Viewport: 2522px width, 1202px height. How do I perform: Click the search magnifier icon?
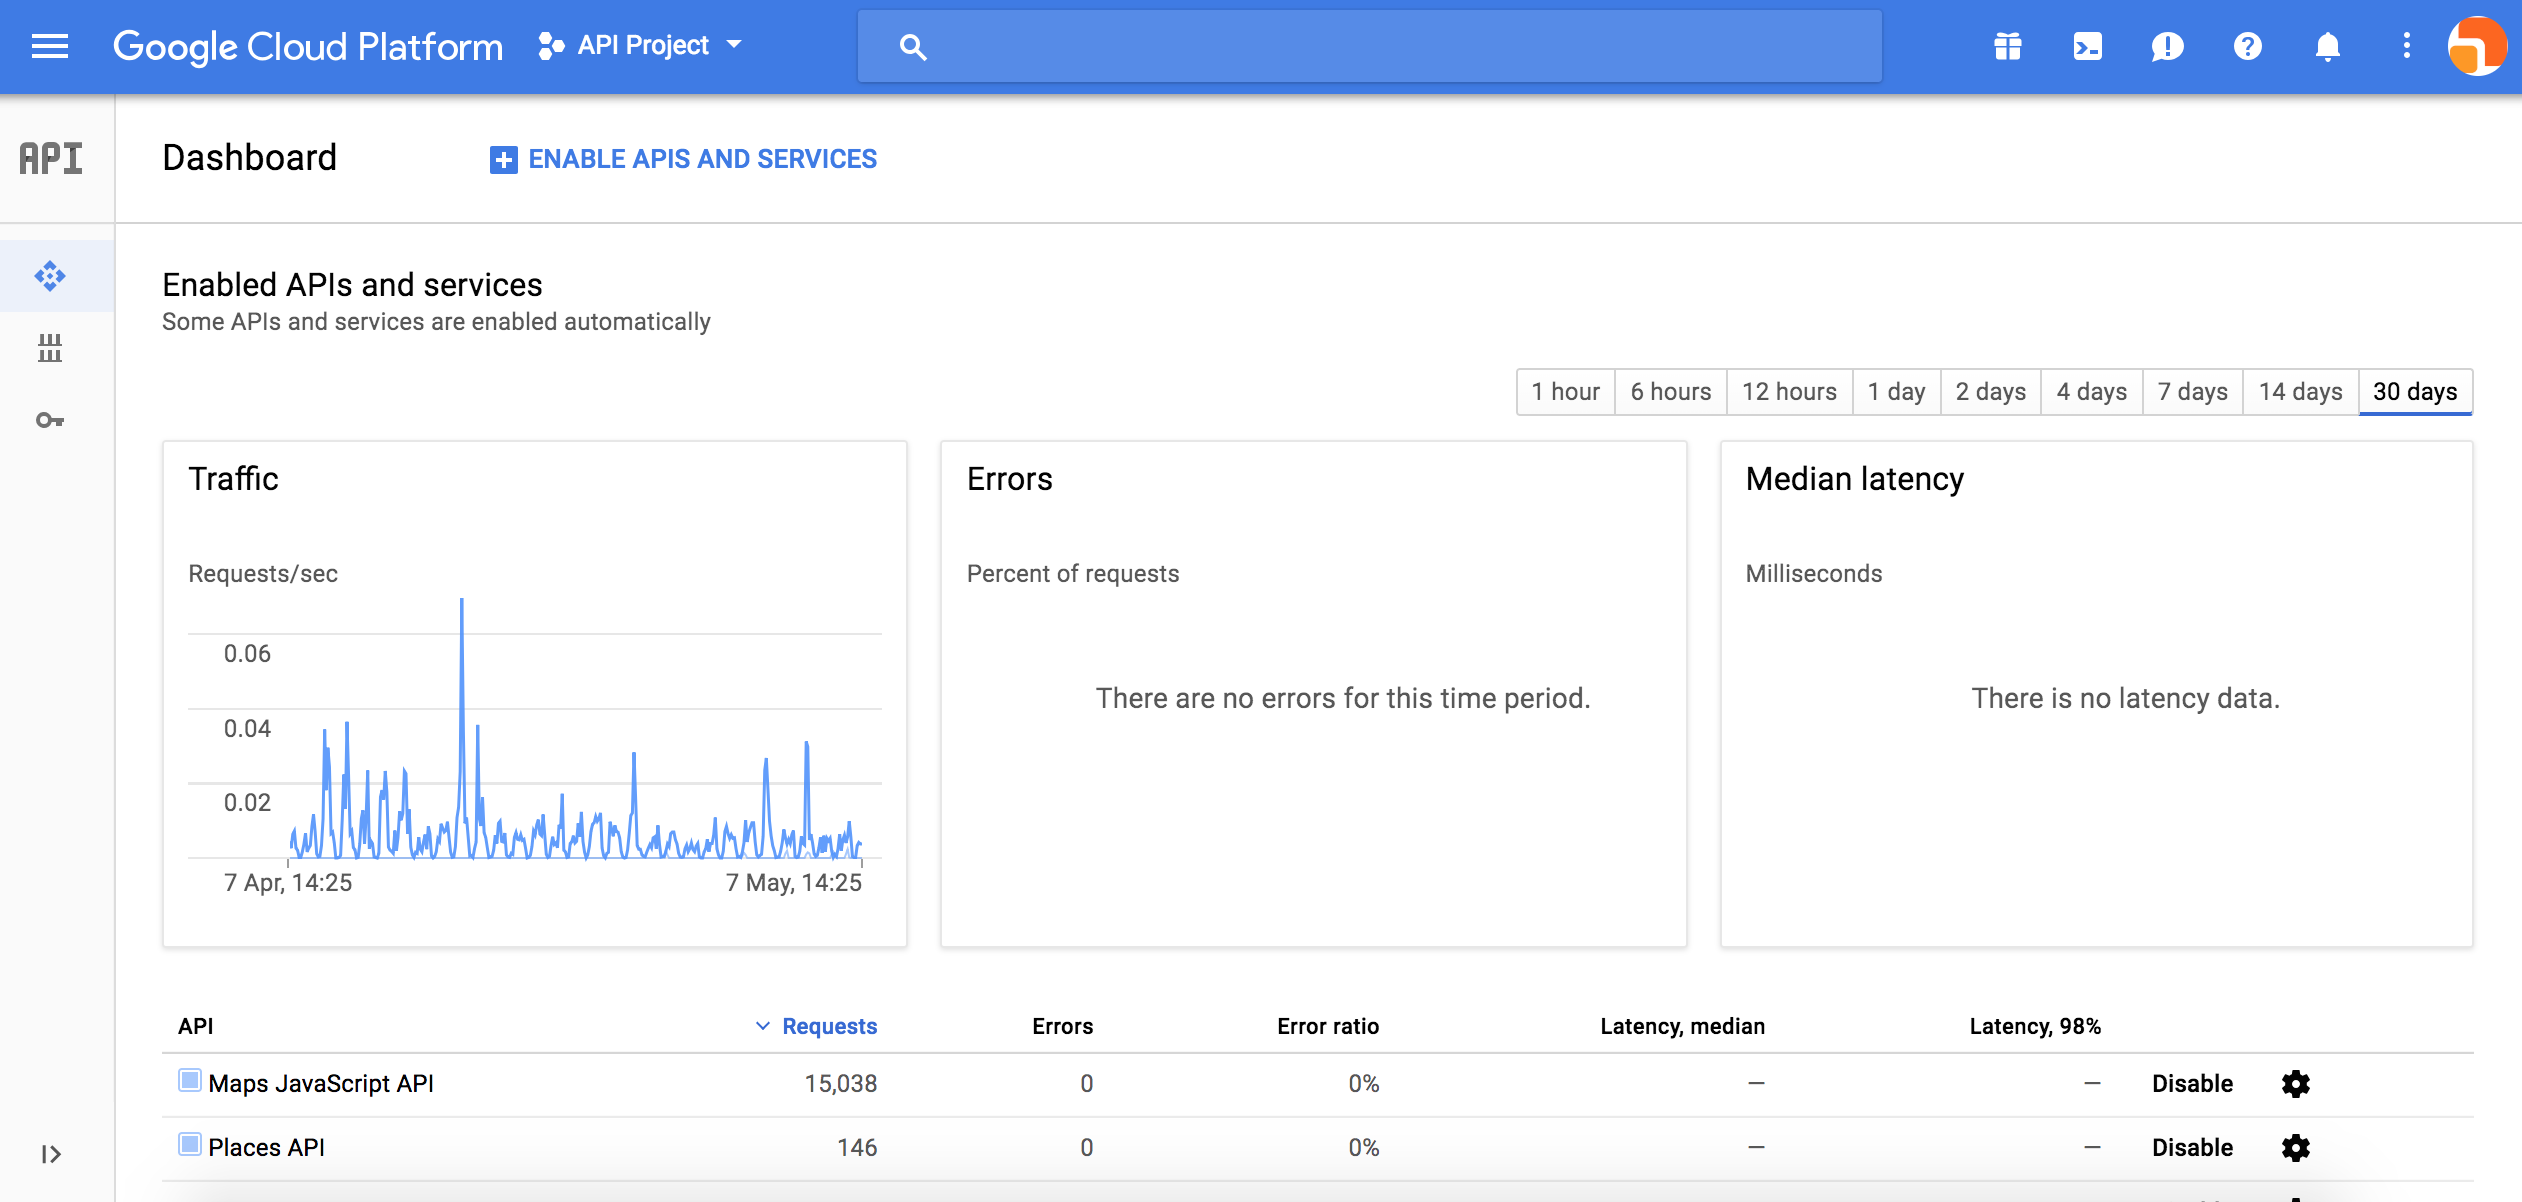(912, 47)
